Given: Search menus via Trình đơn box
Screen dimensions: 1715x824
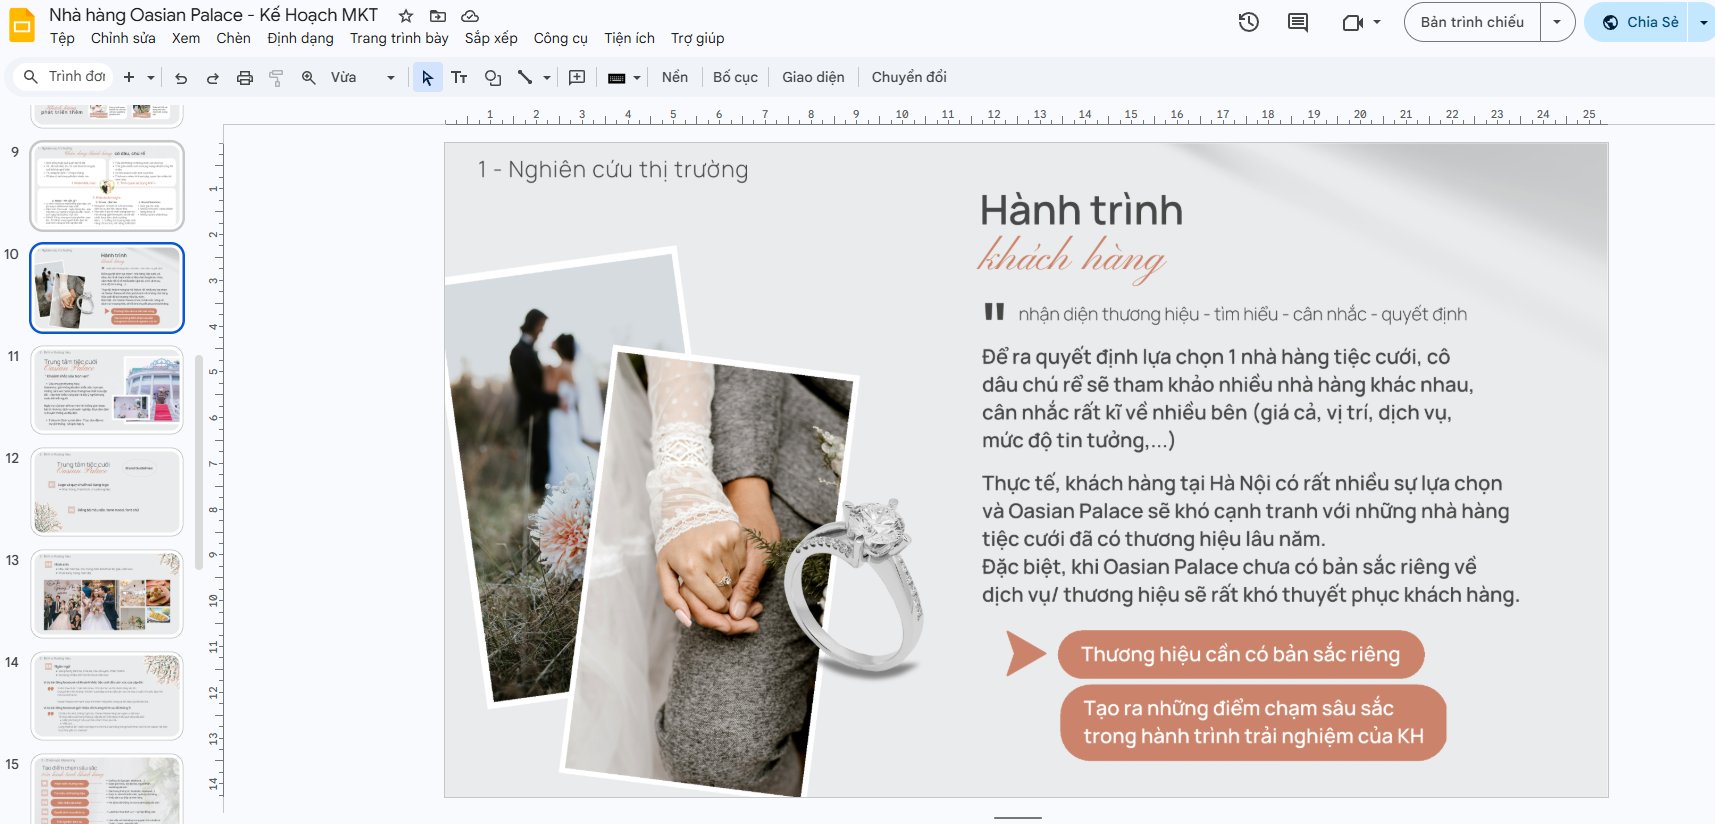Looking at the screenshot, I should (x=66, y=77).
